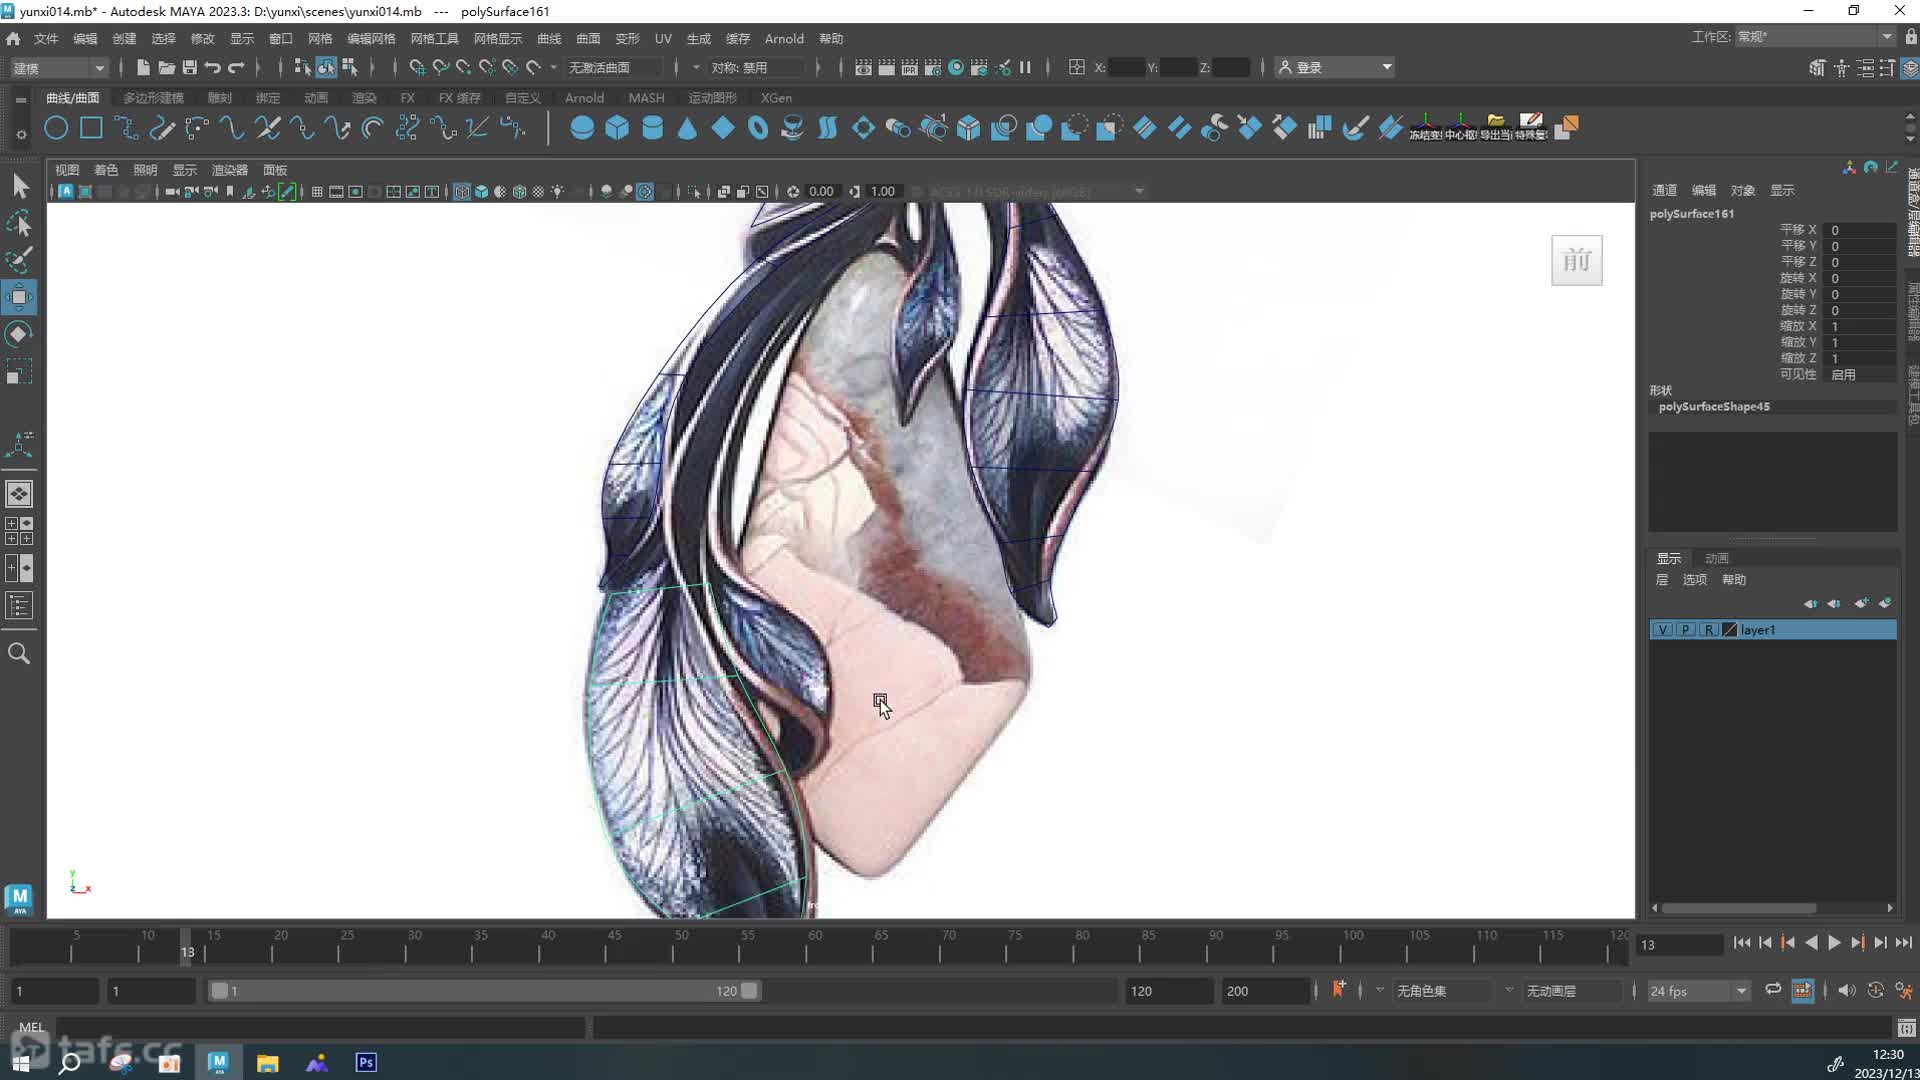The image size is (1920, 1080).
Task: Click the freeze transformations shelf icon
Action: pos(1425,127)
